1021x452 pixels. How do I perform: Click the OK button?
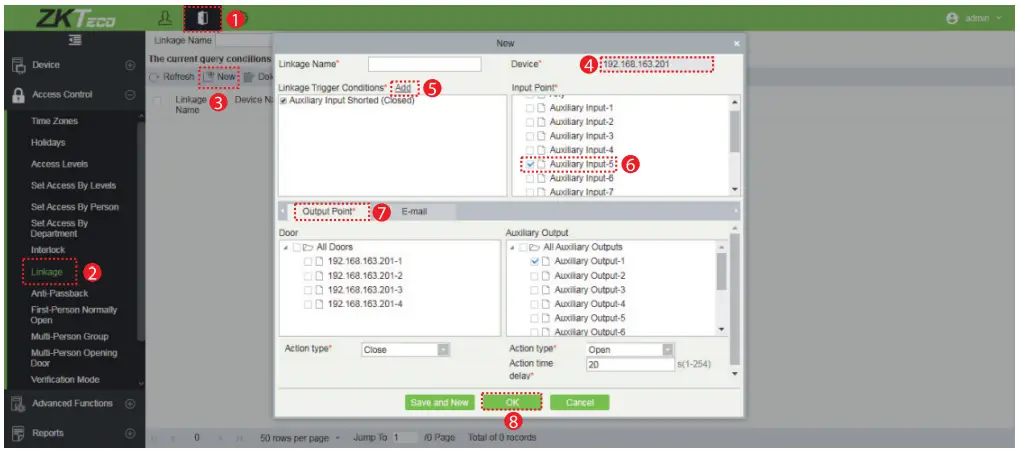point(512,403)
